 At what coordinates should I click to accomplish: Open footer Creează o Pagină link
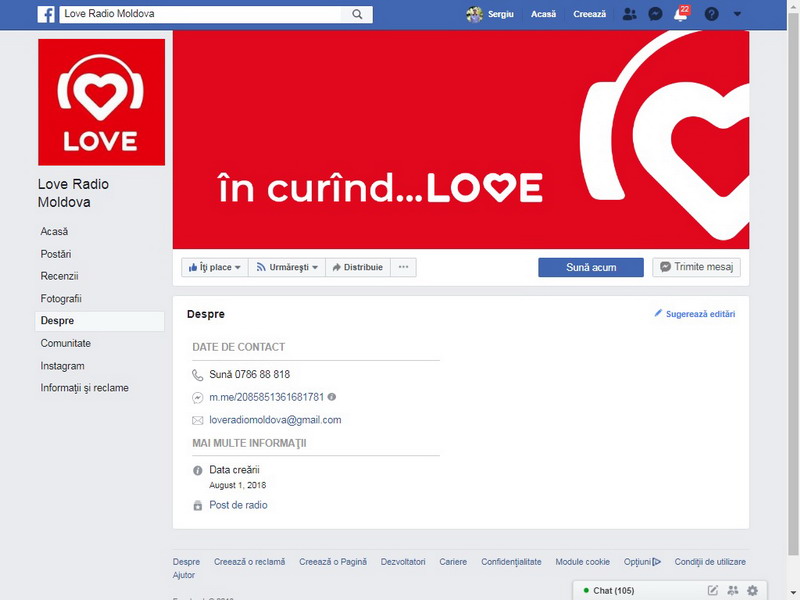(x=333, y=562)
